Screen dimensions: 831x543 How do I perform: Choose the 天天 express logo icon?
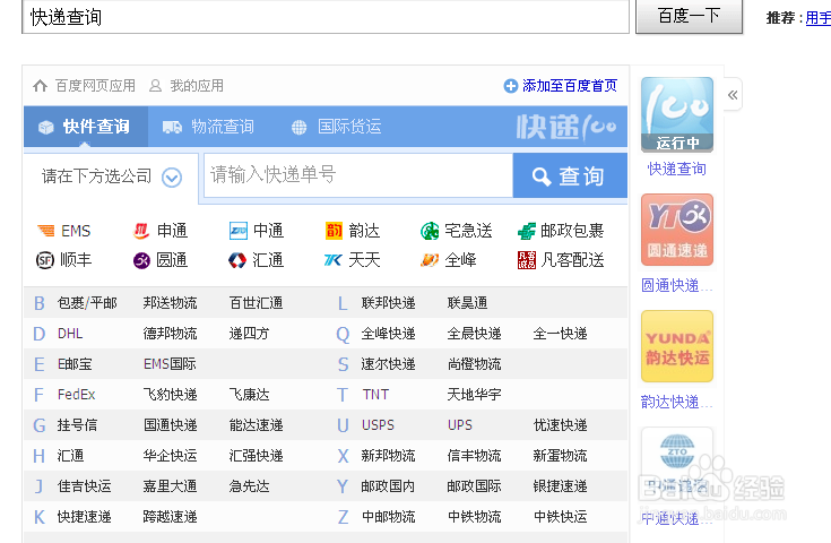[x=333, y=260]
